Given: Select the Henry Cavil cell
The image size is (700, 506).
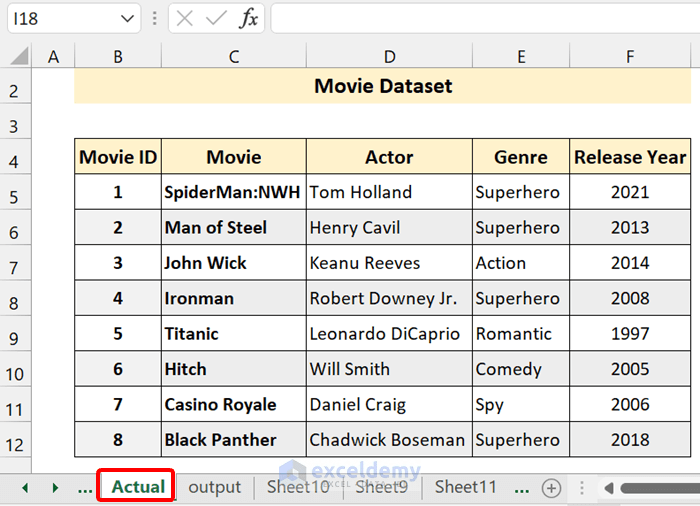Looking at the screenshot, I should [x=389, y=227].
